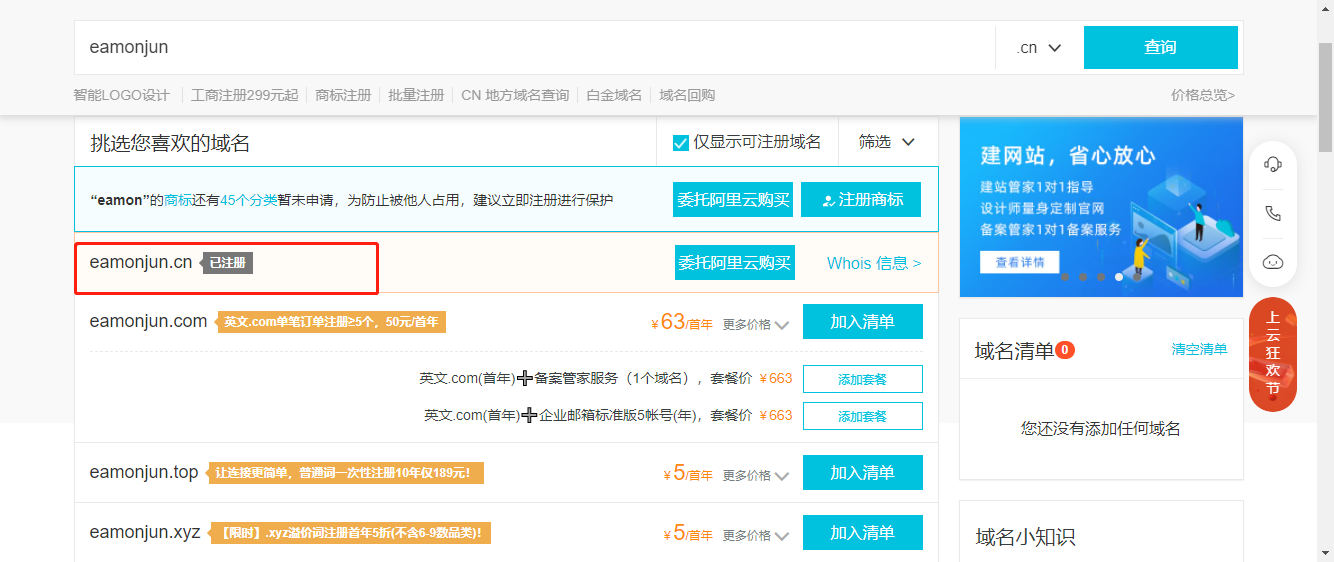Click the 已注册 status tag
The height and width of the screenshot is (562, 1334).
(228, 263)
